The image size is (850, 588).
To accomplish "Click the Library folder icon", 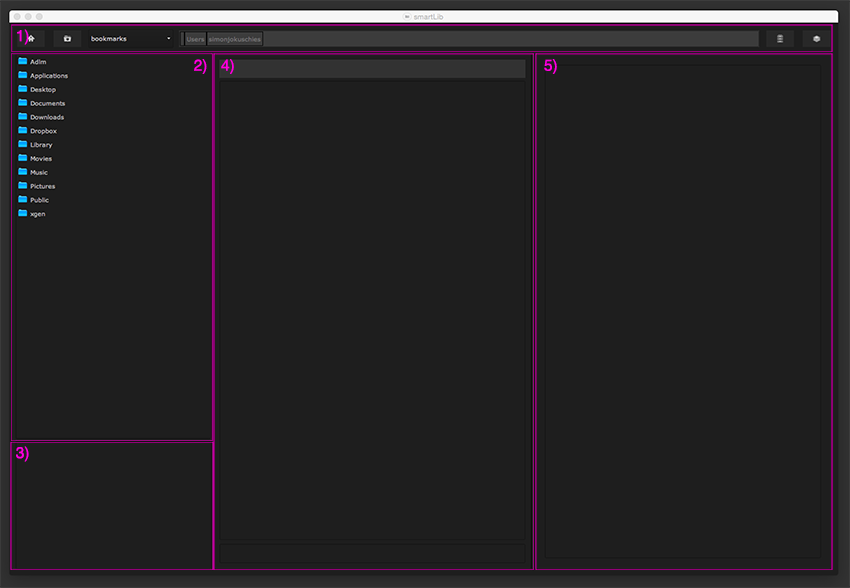I will coord(22,144).
